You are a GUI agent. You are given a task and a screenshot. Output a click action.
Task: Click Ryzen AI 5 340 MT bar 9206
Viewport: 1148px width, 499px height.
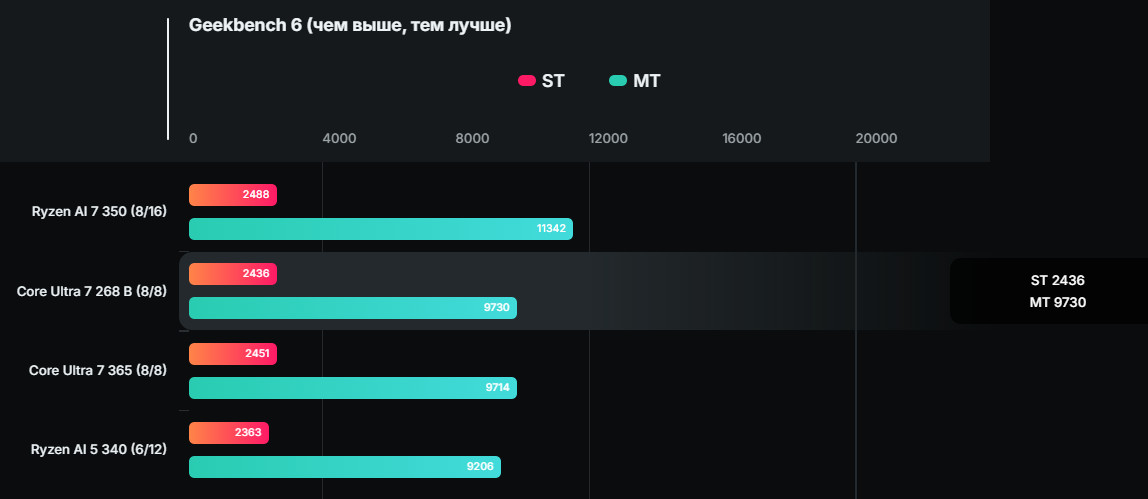tap(344, 467)
